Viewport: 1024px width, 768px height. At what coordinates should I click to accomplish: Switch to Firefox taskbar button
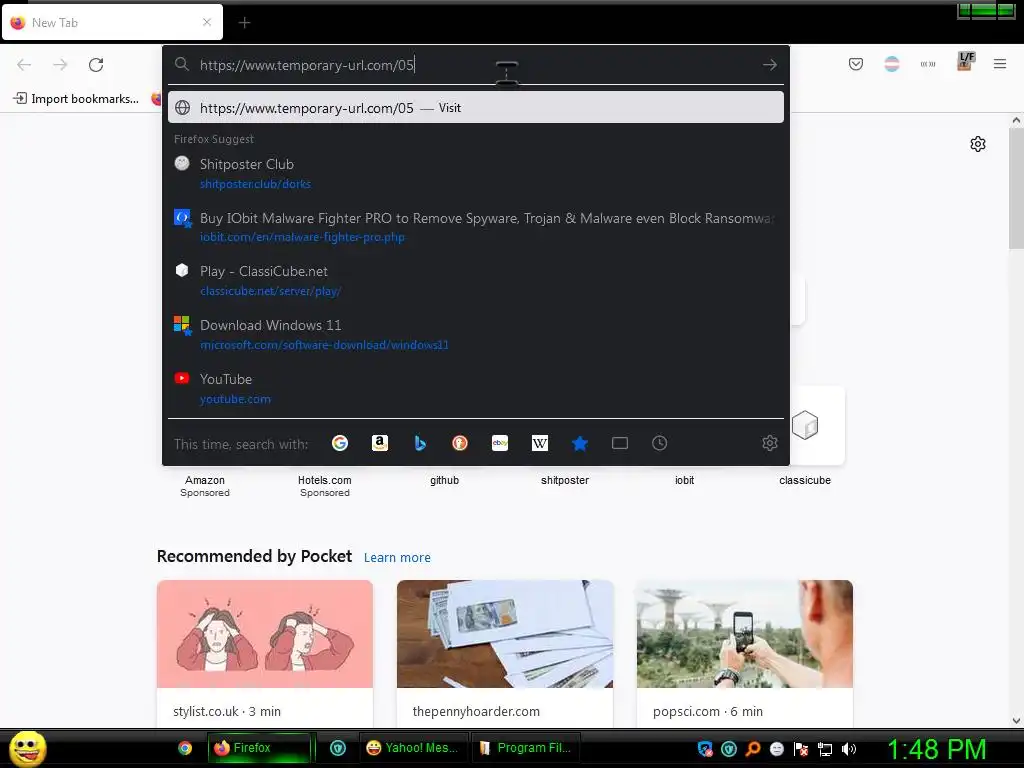coord(259,748)
